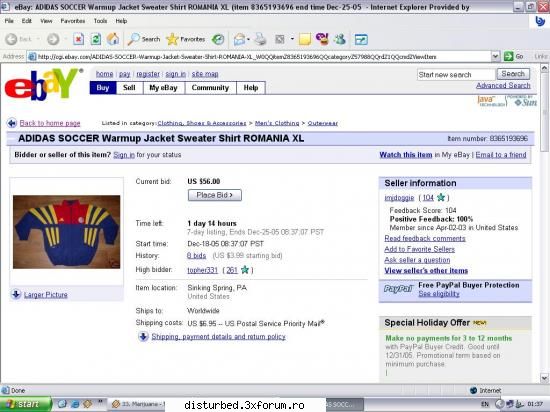Select the Buy tab on eBay
Screen dimensions: 550x412
tap(103, 88)
